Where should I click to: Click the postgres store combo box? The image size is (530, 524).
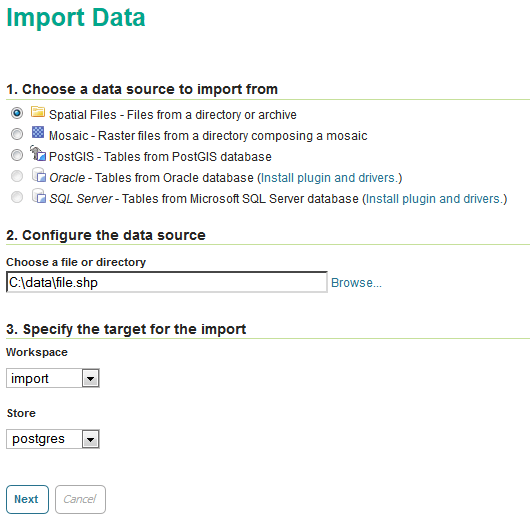tap(53, 439)
